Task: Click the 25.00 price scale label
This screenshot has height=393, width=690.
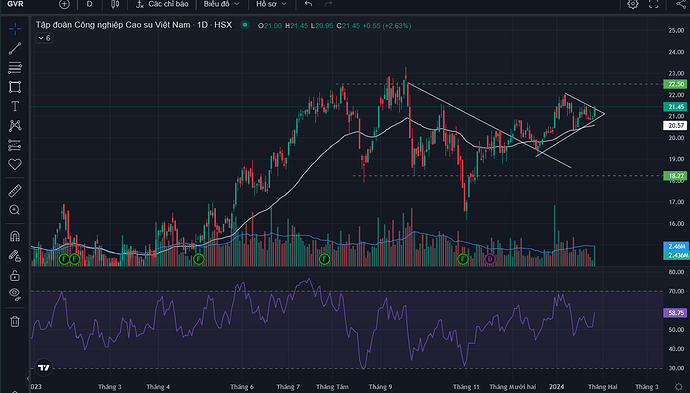Action: click(676, 30)
